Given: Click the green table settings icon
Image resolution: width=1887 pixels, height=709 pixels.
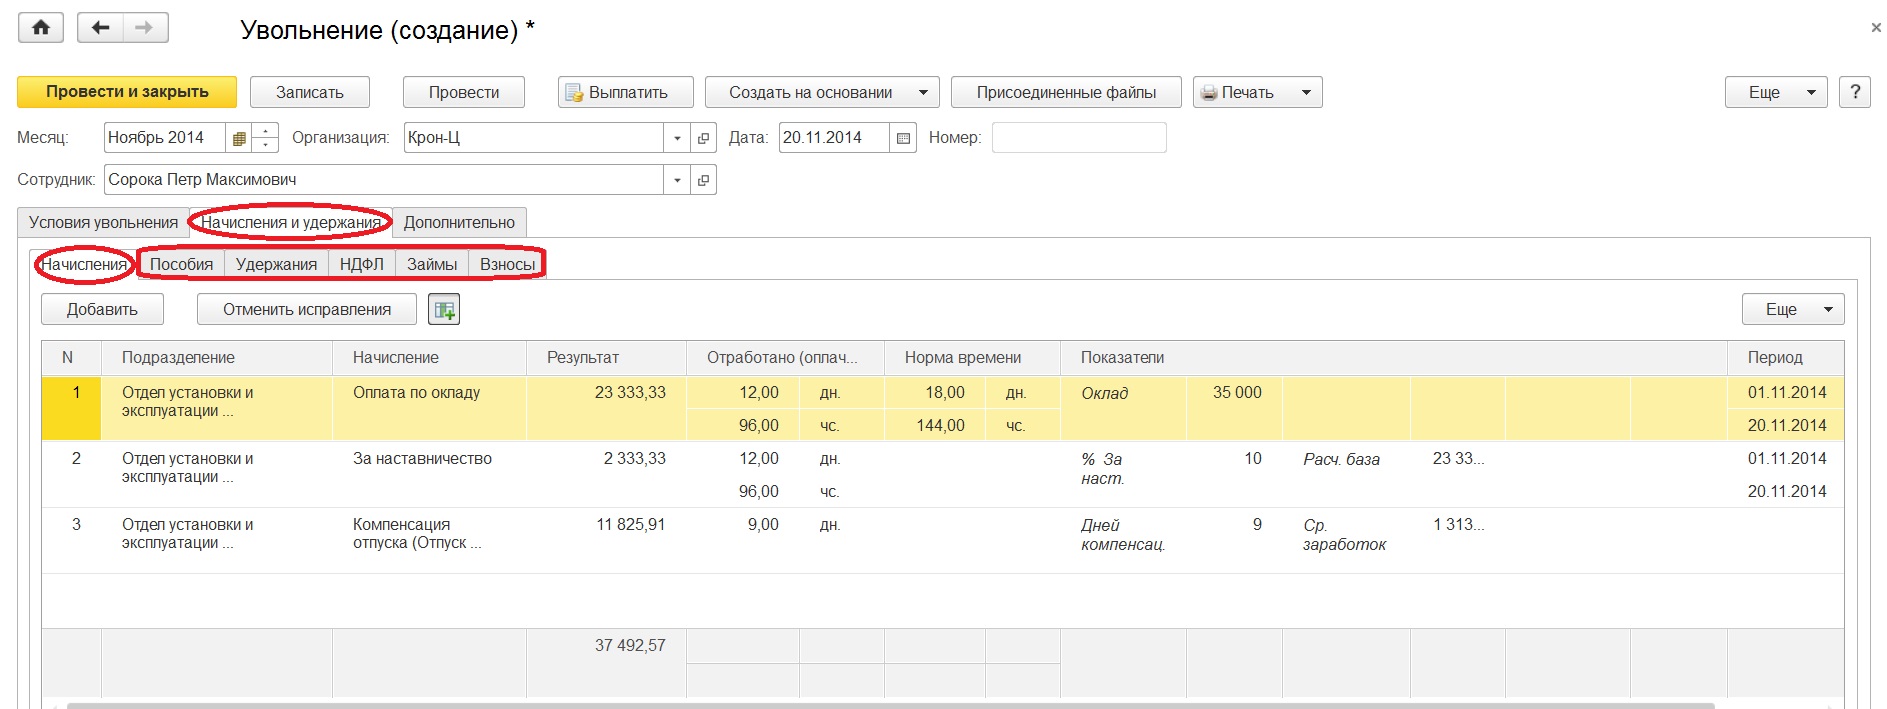Looking at the screenshot, I should (444, 310).
